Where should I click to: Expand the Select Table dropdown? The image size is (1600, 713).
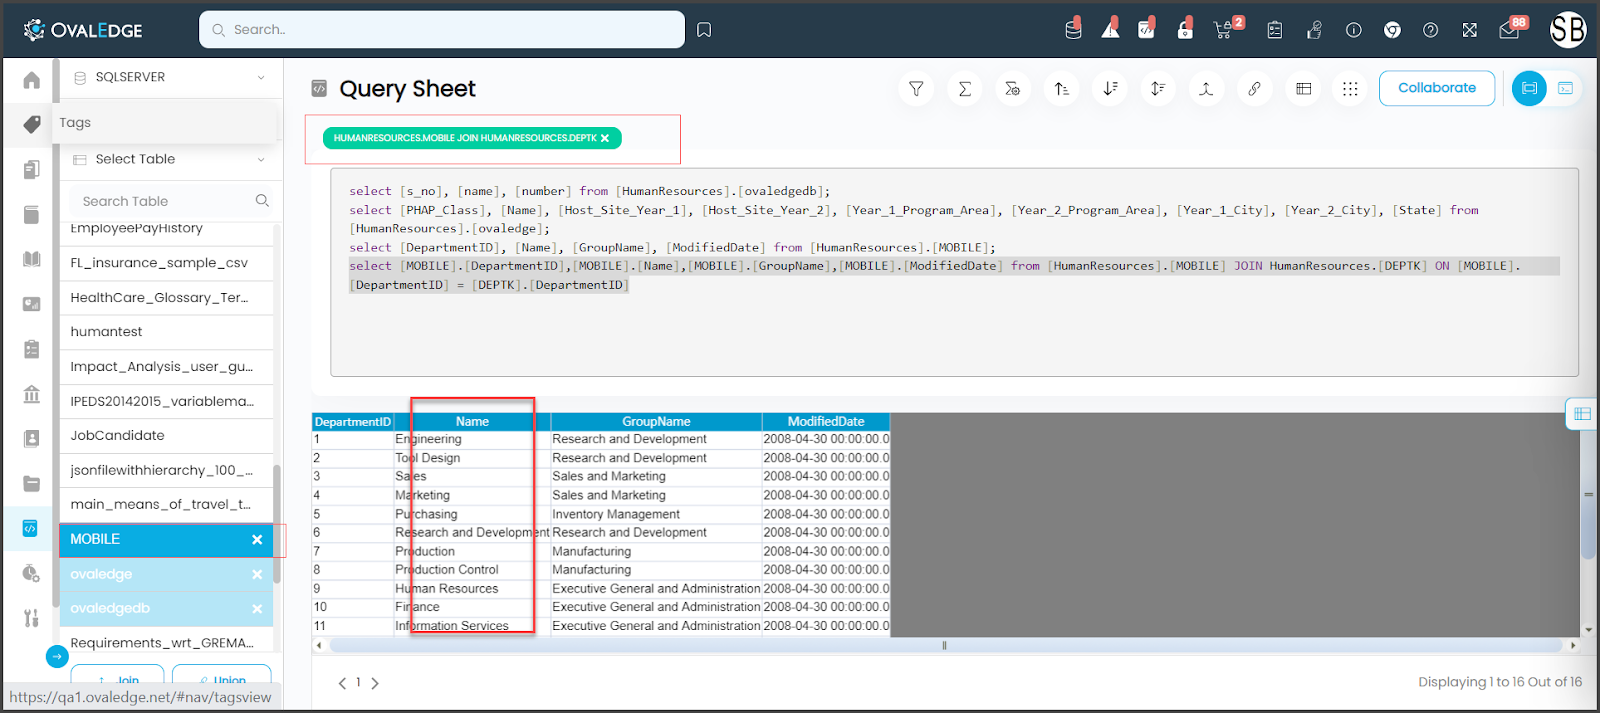[x=170, y=159]
